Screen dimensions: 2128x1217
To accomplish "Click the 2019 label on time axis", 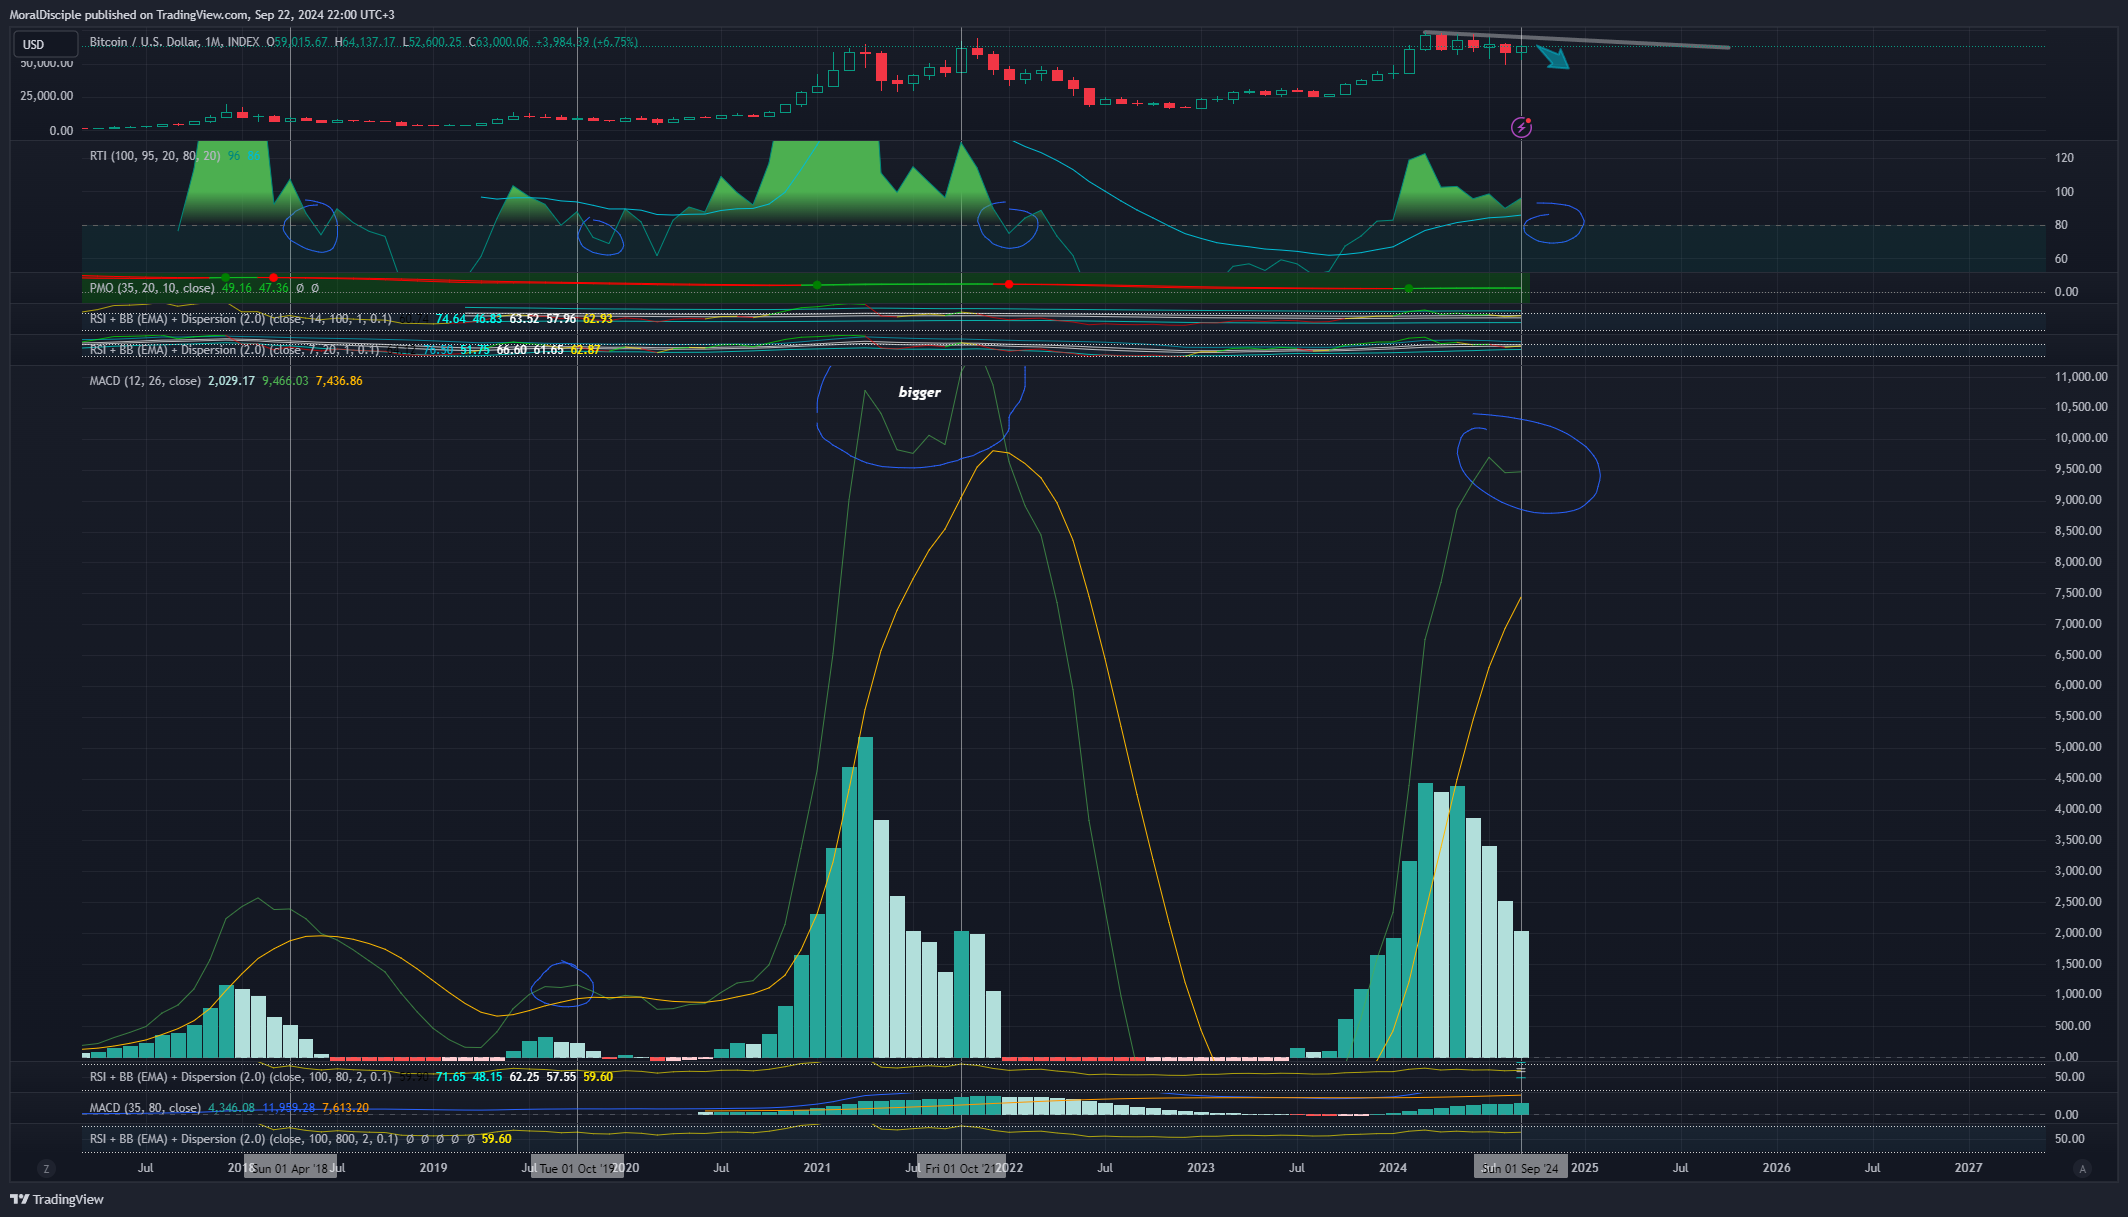I will [x=433, y=1168].
